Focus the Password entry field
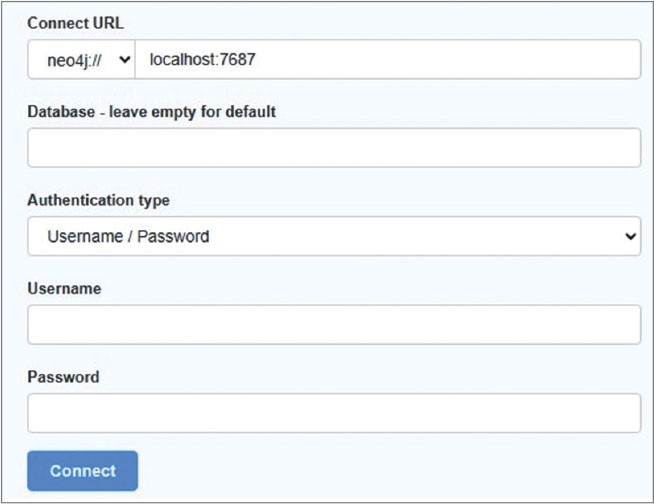Image resolution: width=654 pixels, height=504 pixels. click(333, 413)
